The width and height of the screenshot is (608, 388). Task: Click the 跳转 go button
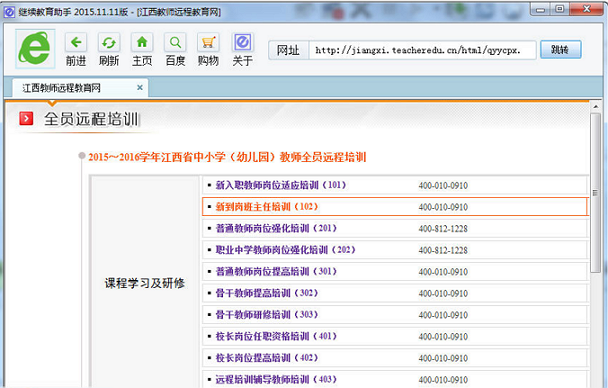tap(561, 50)
